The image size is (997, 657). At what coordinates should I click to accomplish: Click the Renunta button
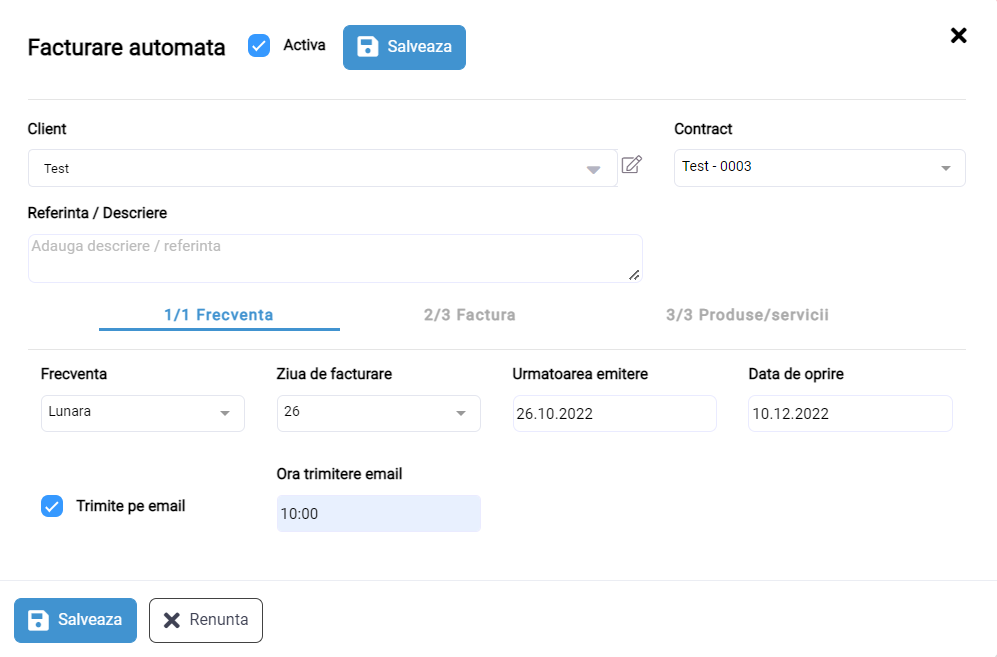(206, 620)
